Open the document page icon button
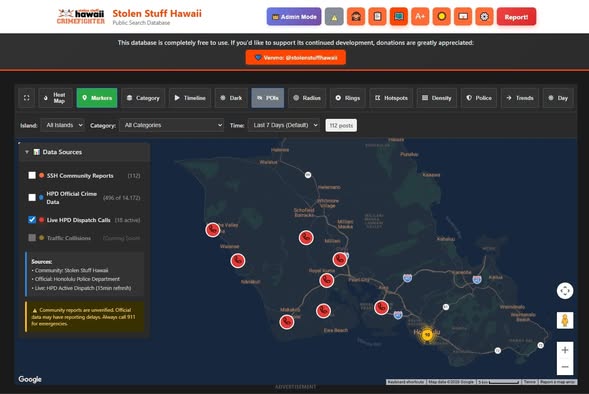 377,17
